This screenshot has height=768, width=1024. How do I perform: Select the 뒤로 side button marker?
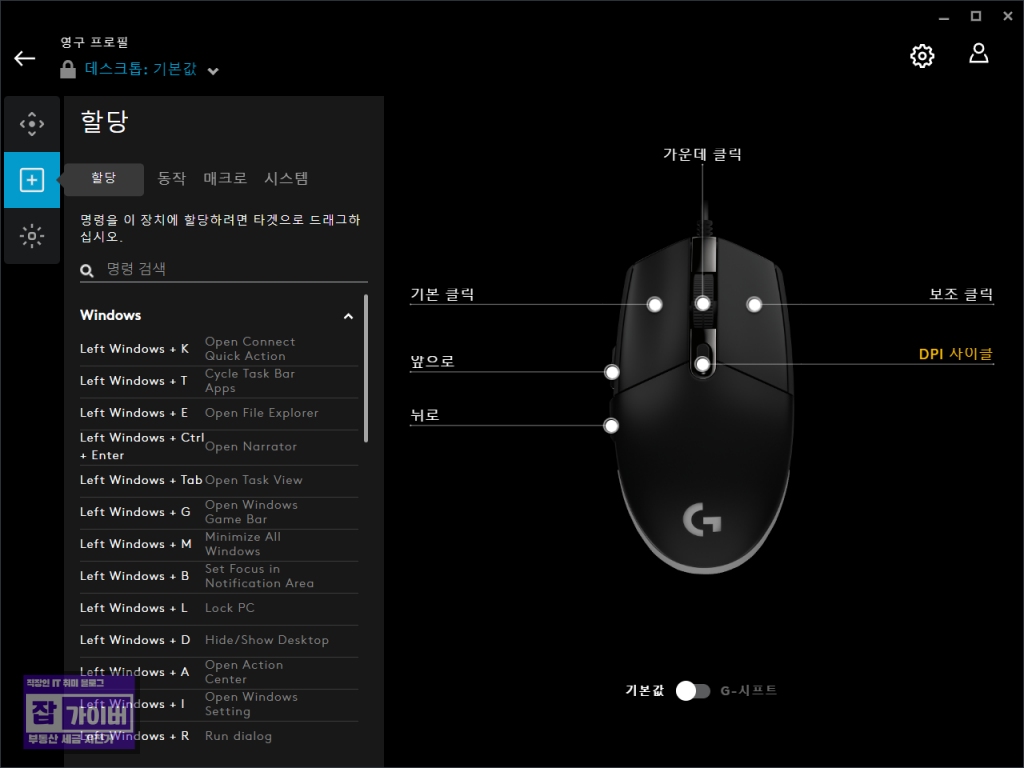click(x=611, y=426)
